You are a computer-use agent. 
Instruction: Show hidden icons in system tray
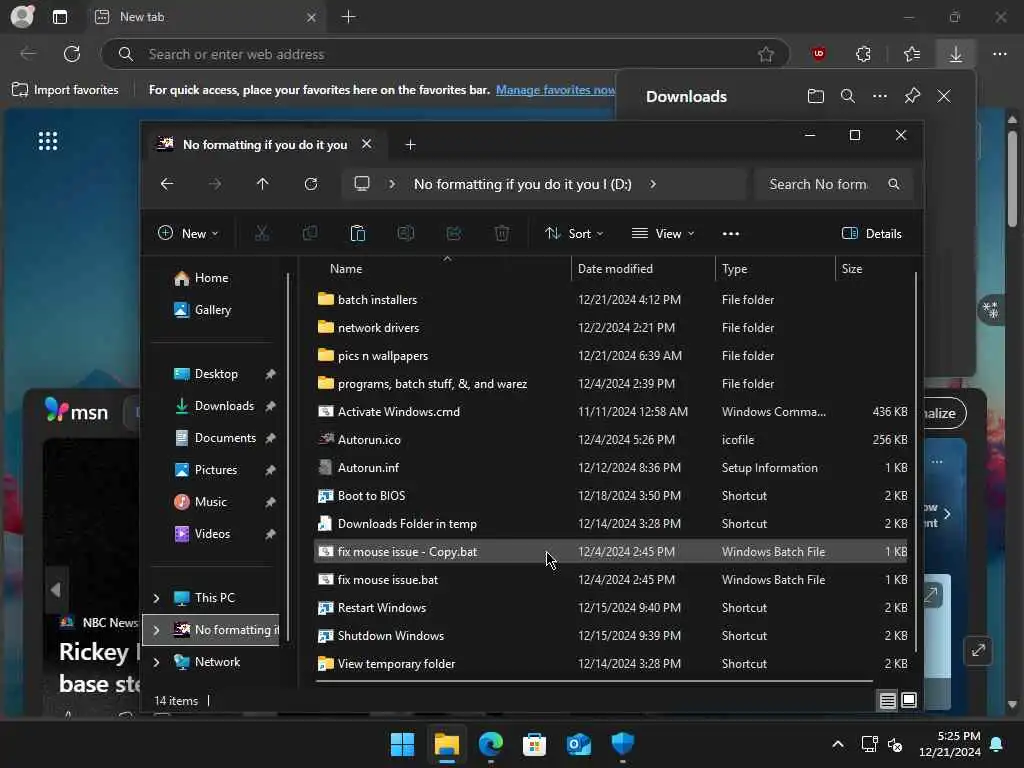click(838, 744)
